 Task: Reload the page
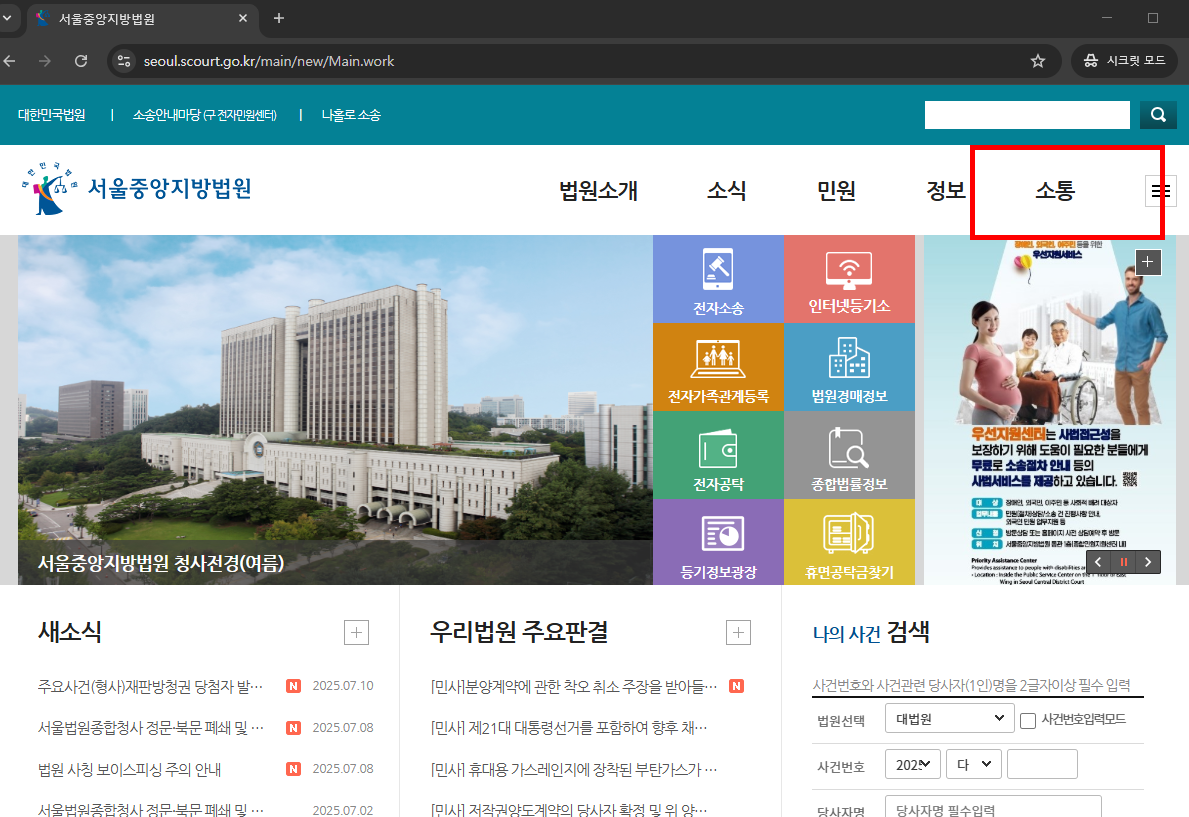[x=81, y=61]
